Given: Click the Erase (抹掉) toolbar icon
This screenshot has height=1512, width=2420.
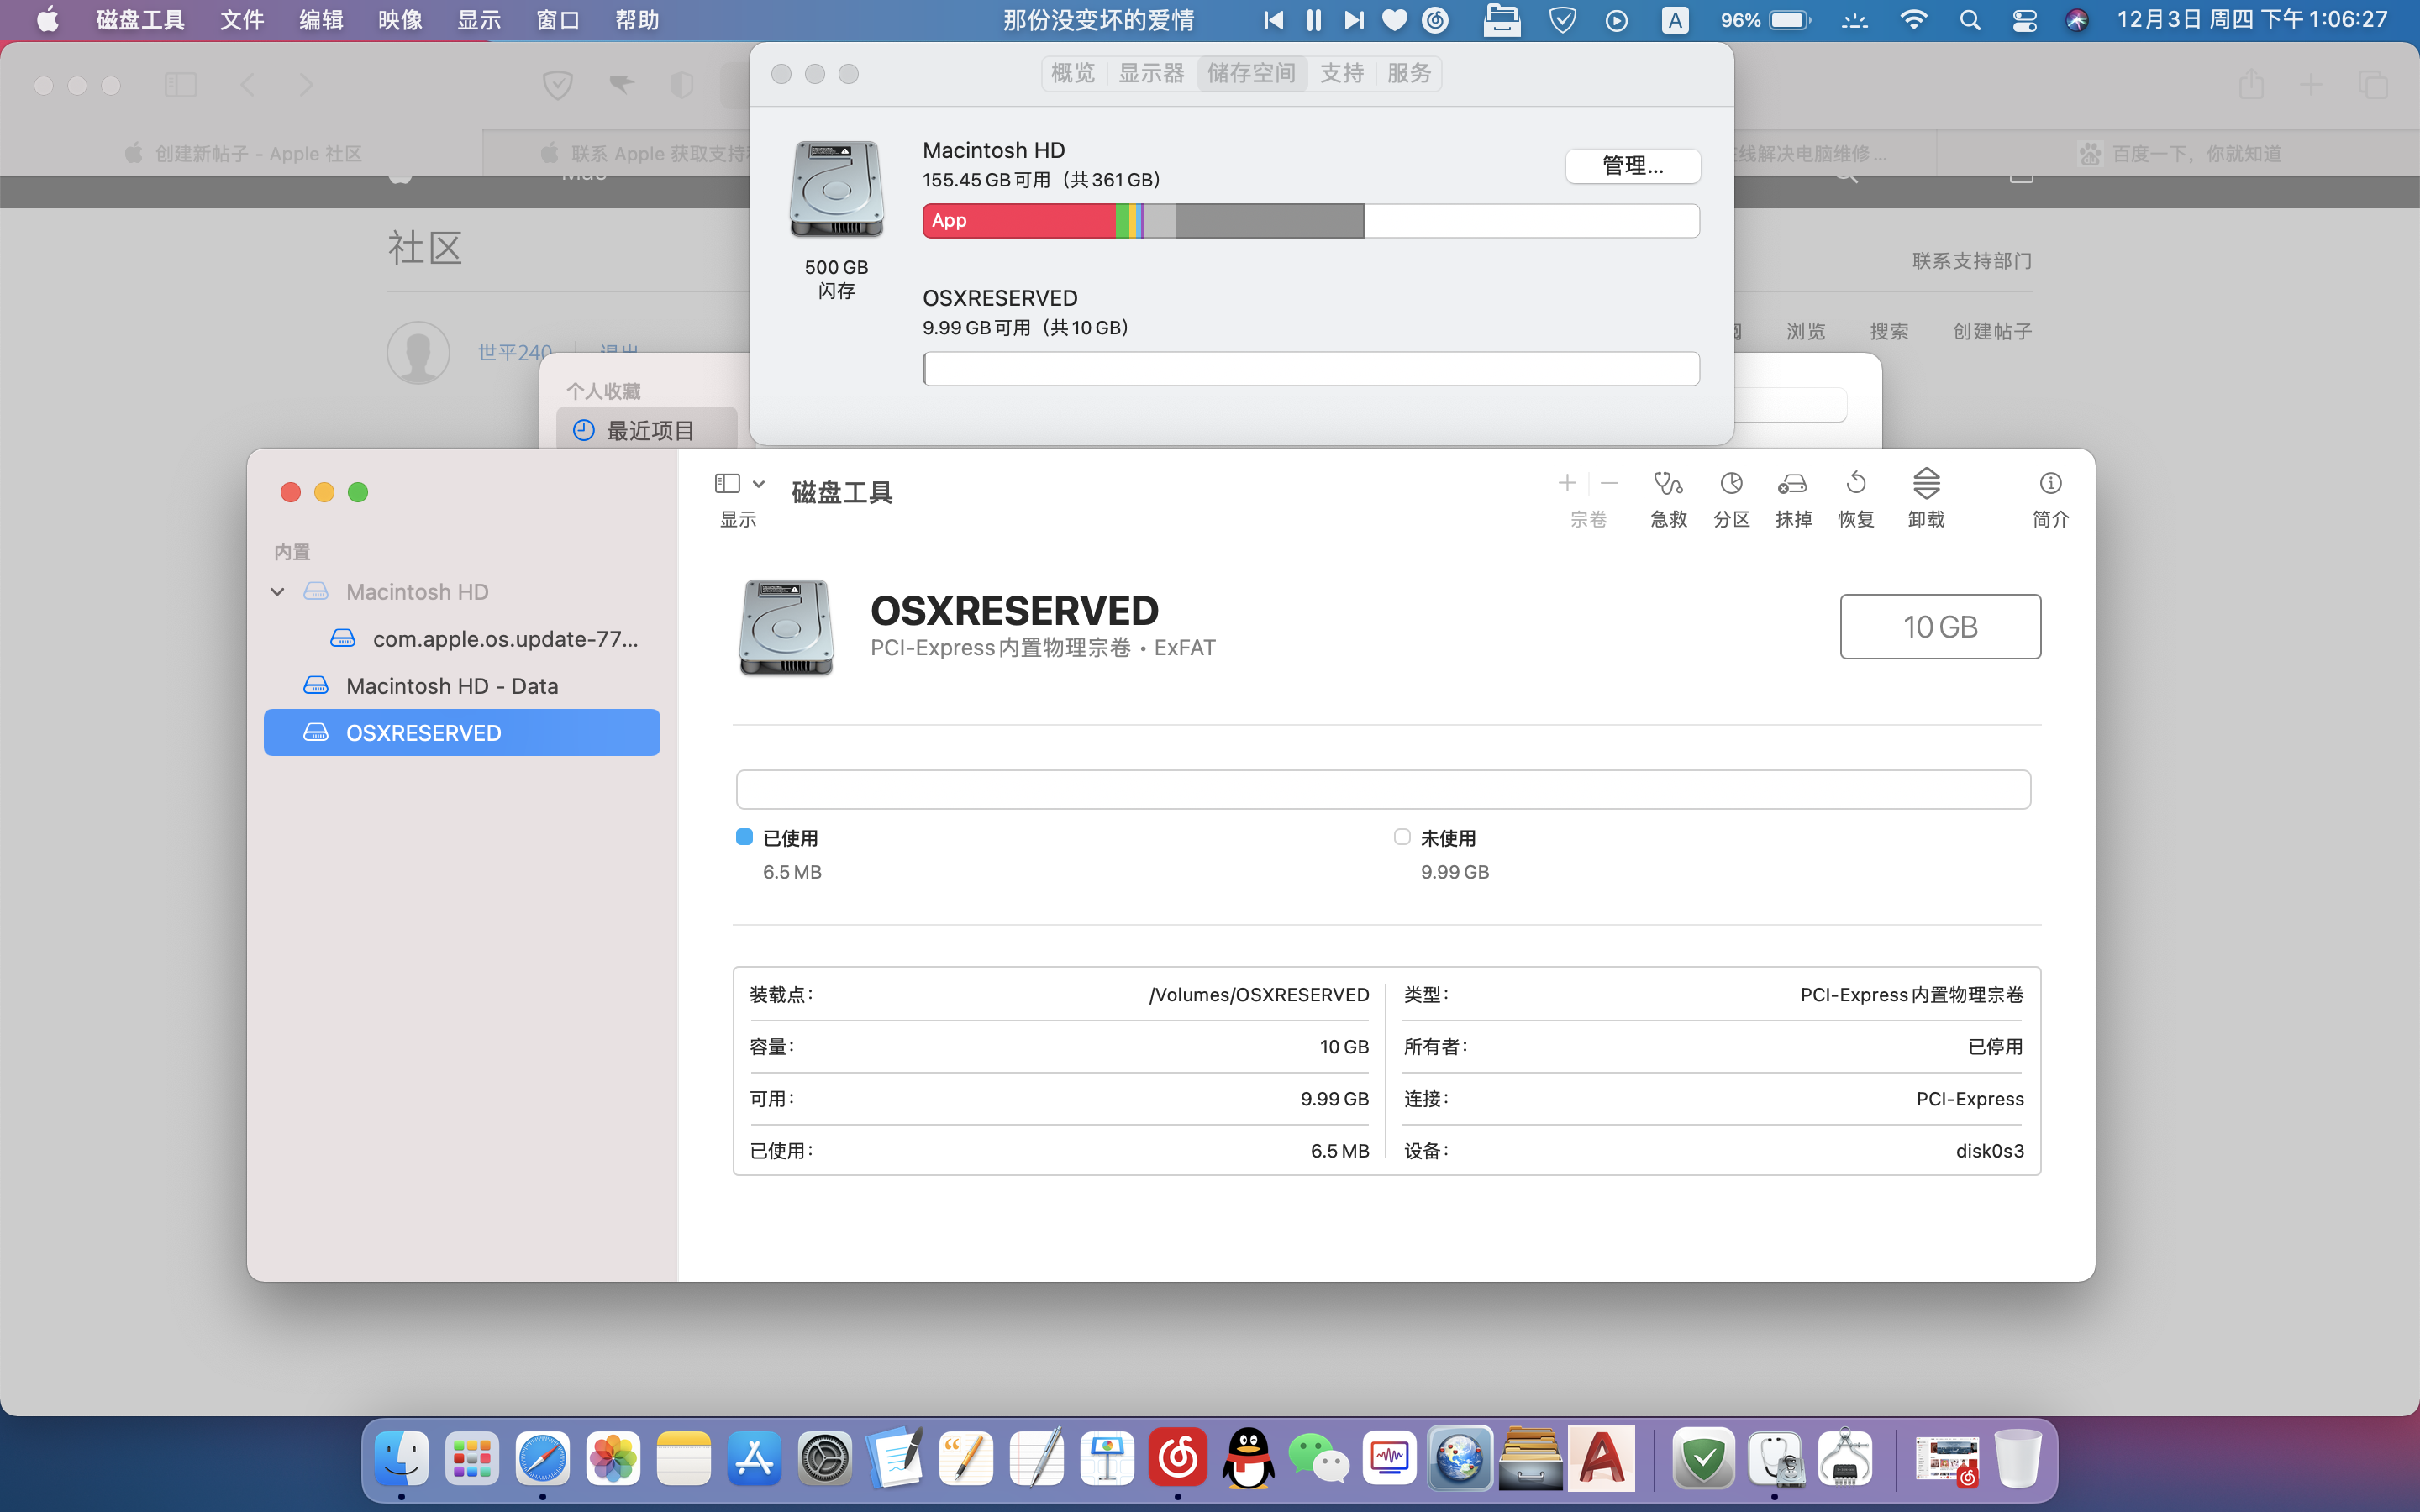Looking at the screenshot, I should pos(1792,484).
